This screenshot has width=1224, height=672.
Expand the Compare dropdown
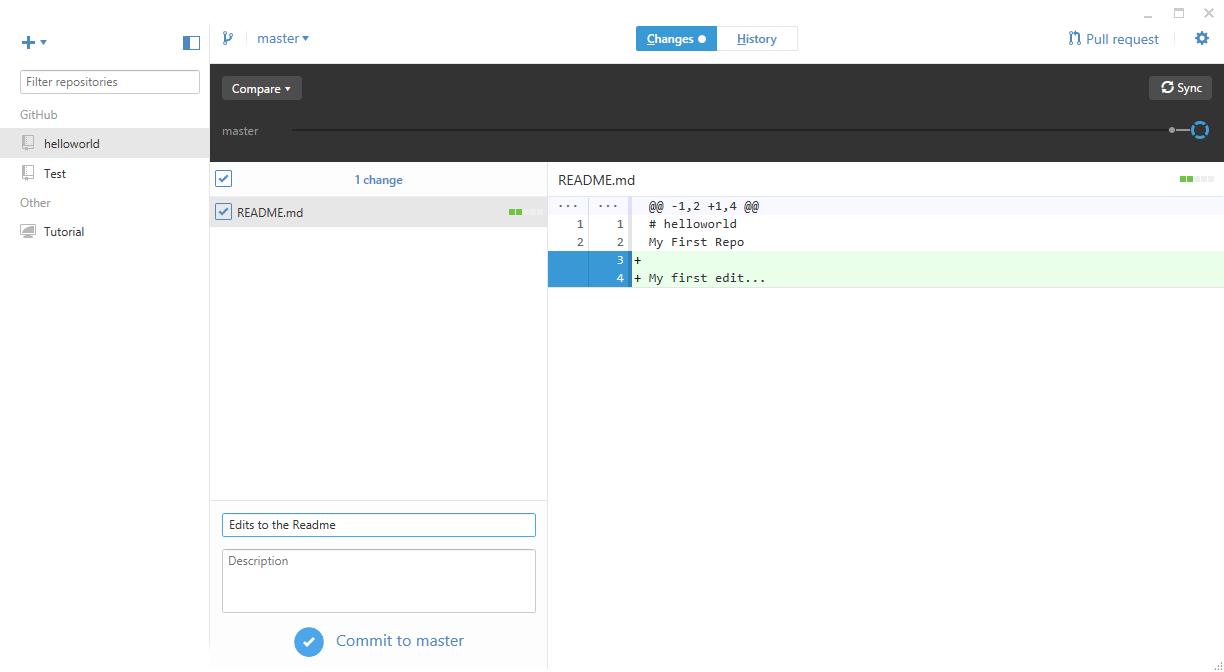pos(261,88)
